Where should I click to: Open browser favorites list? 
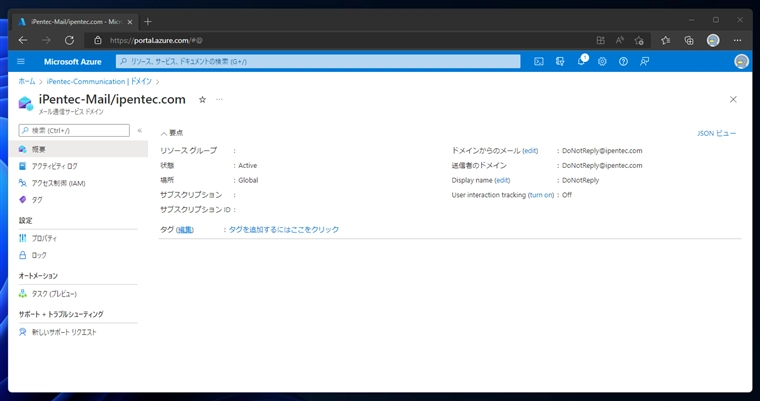tap(665, 40)
